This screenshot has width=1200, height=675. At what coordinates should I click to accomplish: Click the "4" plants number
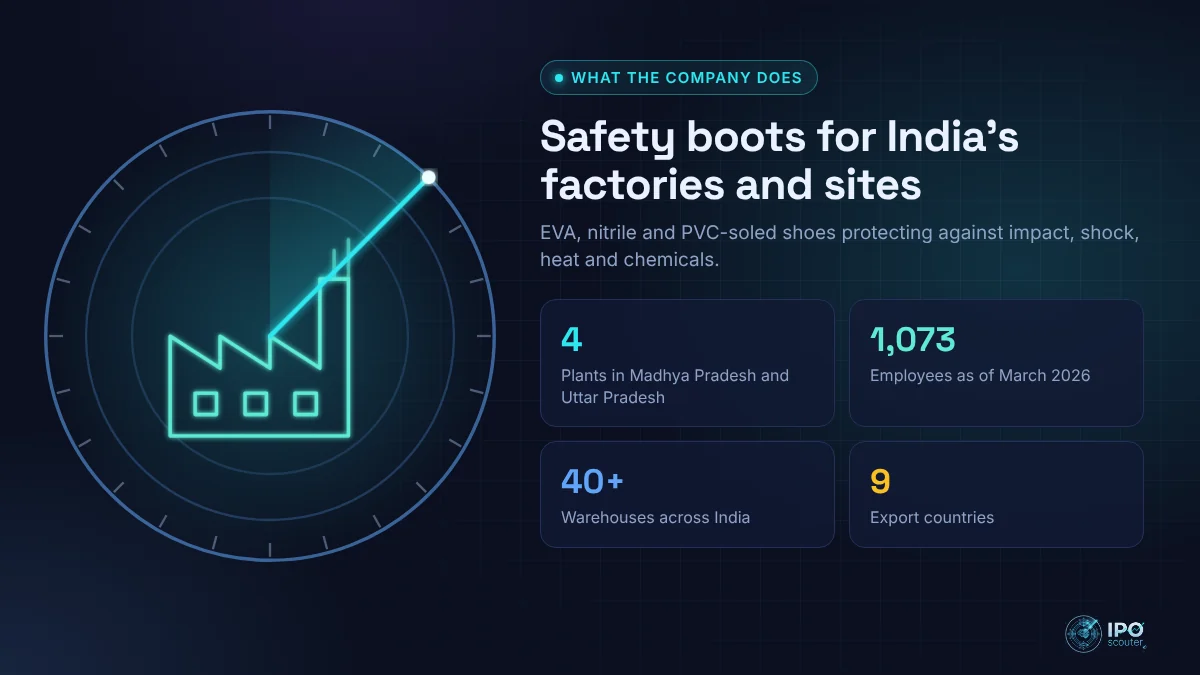[x=571, y=339]
